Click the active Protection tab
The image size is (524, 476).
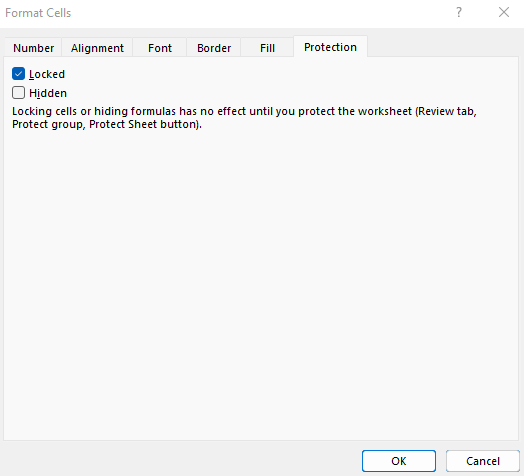331,47
